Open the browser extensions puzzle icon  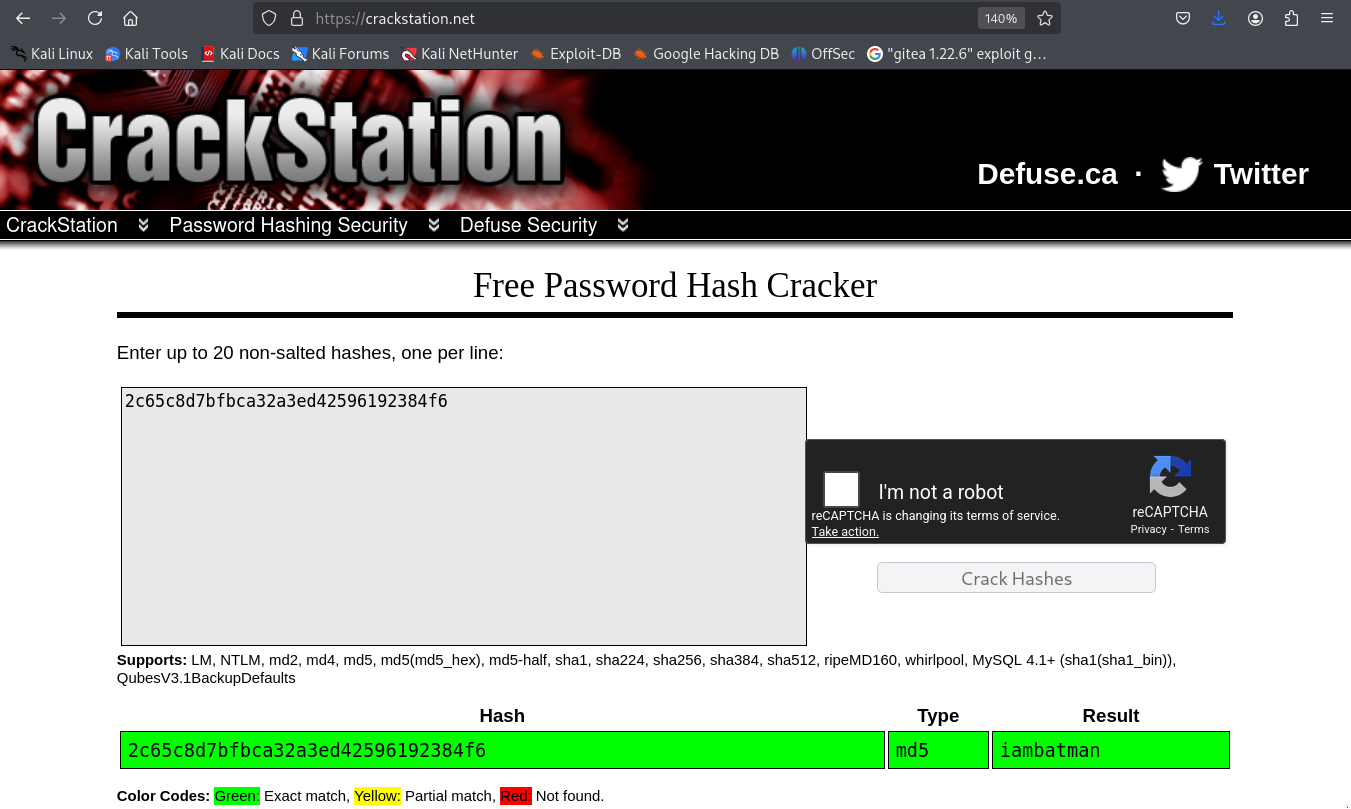pyautogui.click(x=1291, y=18)
